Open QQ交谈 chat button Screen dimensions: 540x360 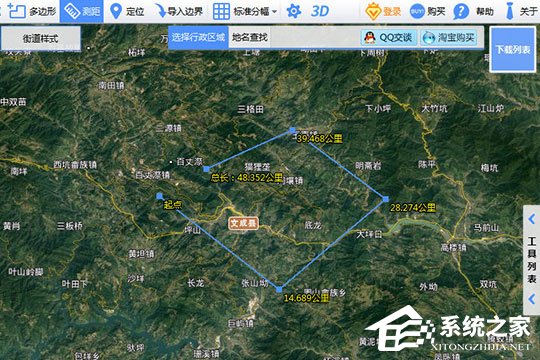coord(389,37)
